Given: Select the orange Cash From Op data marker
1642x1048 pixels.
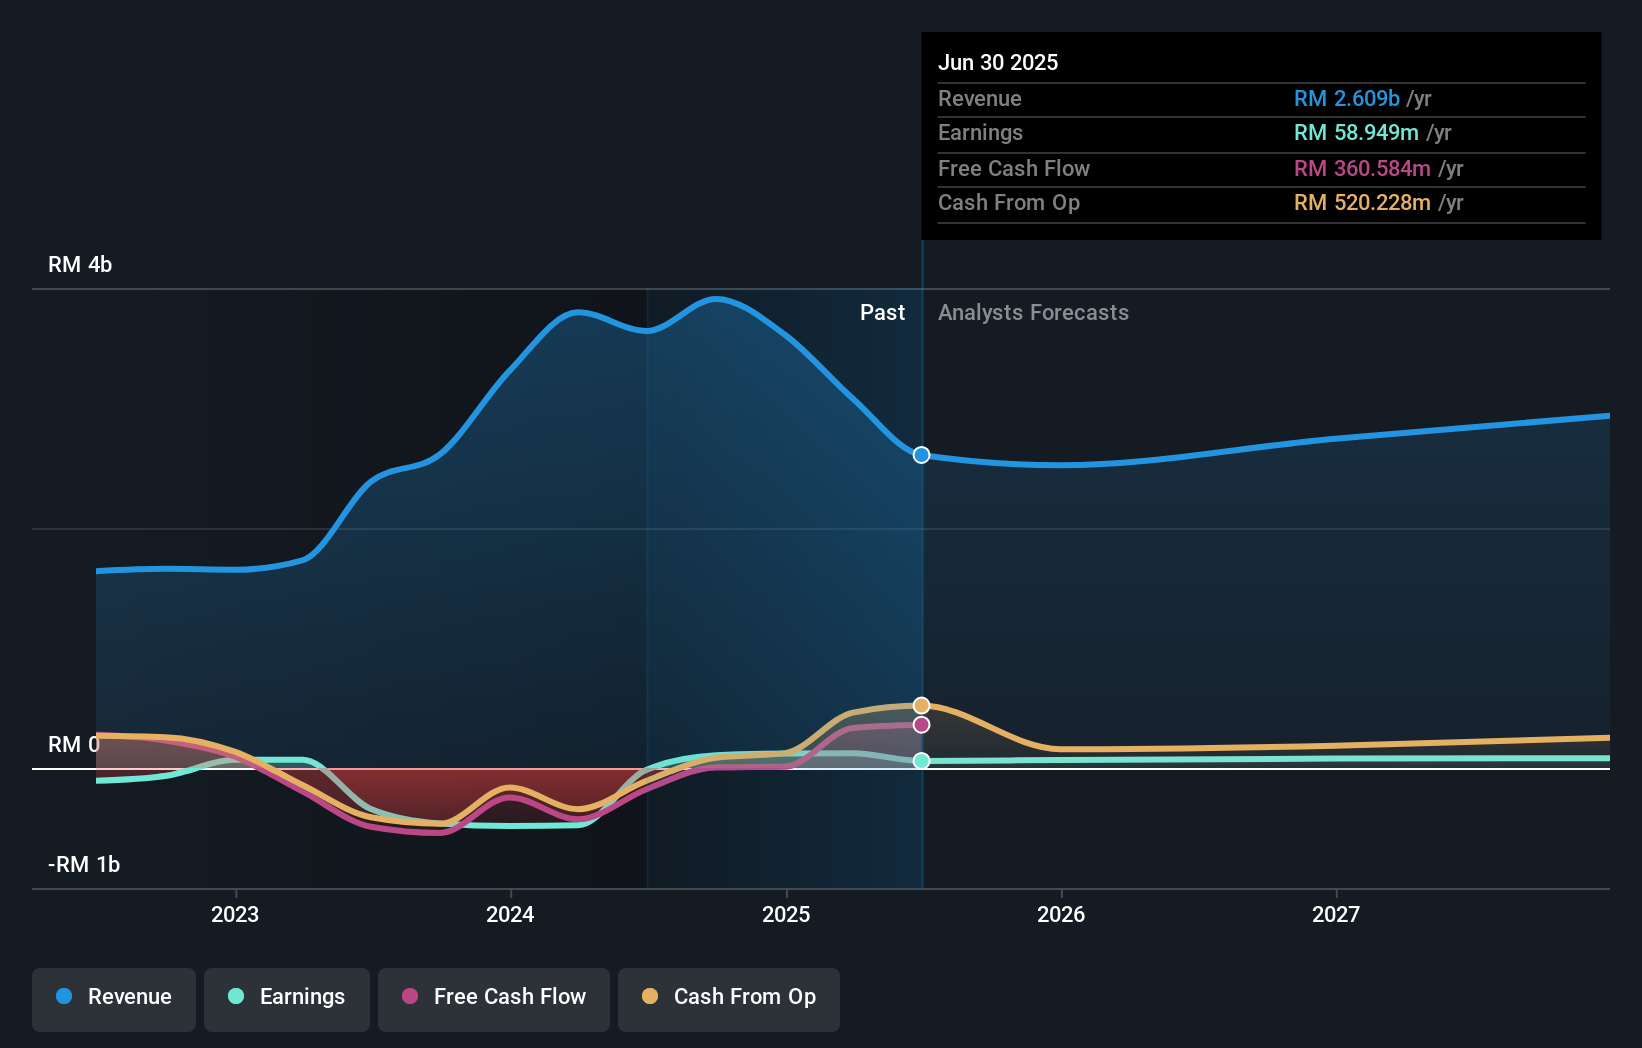Looking at the screenshot, I should coord(922,706).
